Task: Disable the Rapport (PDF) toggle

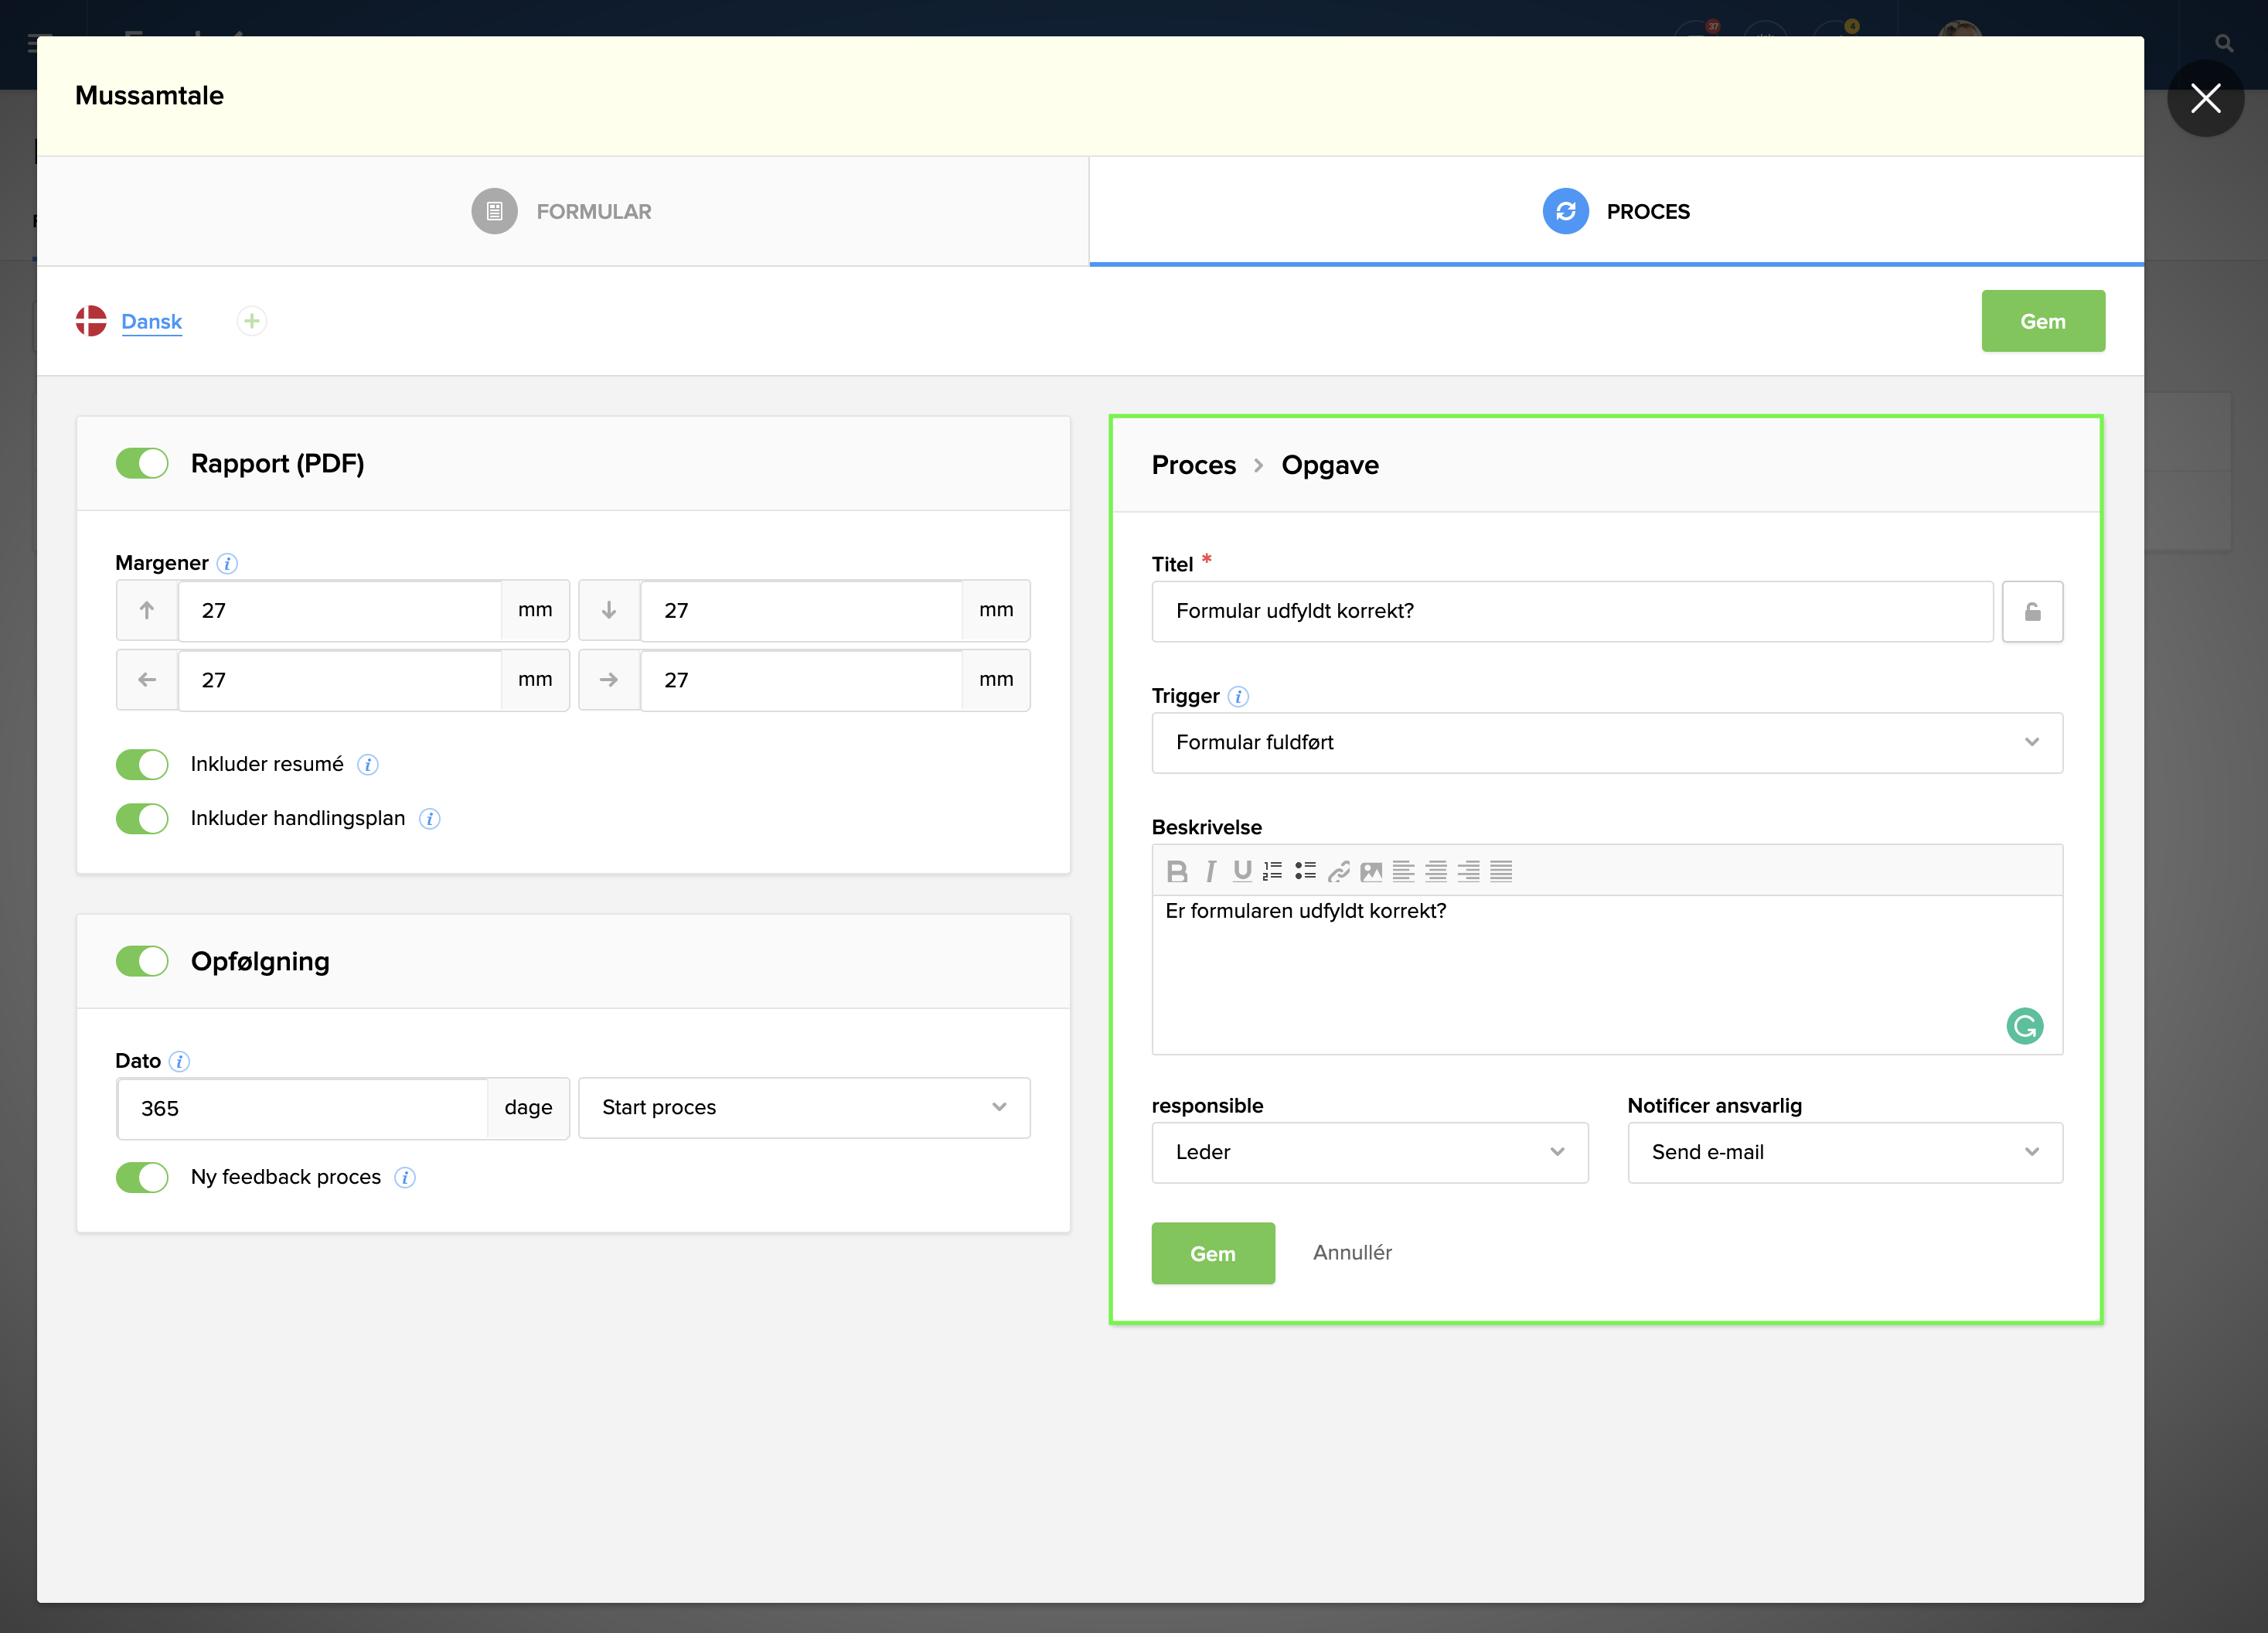Action: (x=142, y=463)
